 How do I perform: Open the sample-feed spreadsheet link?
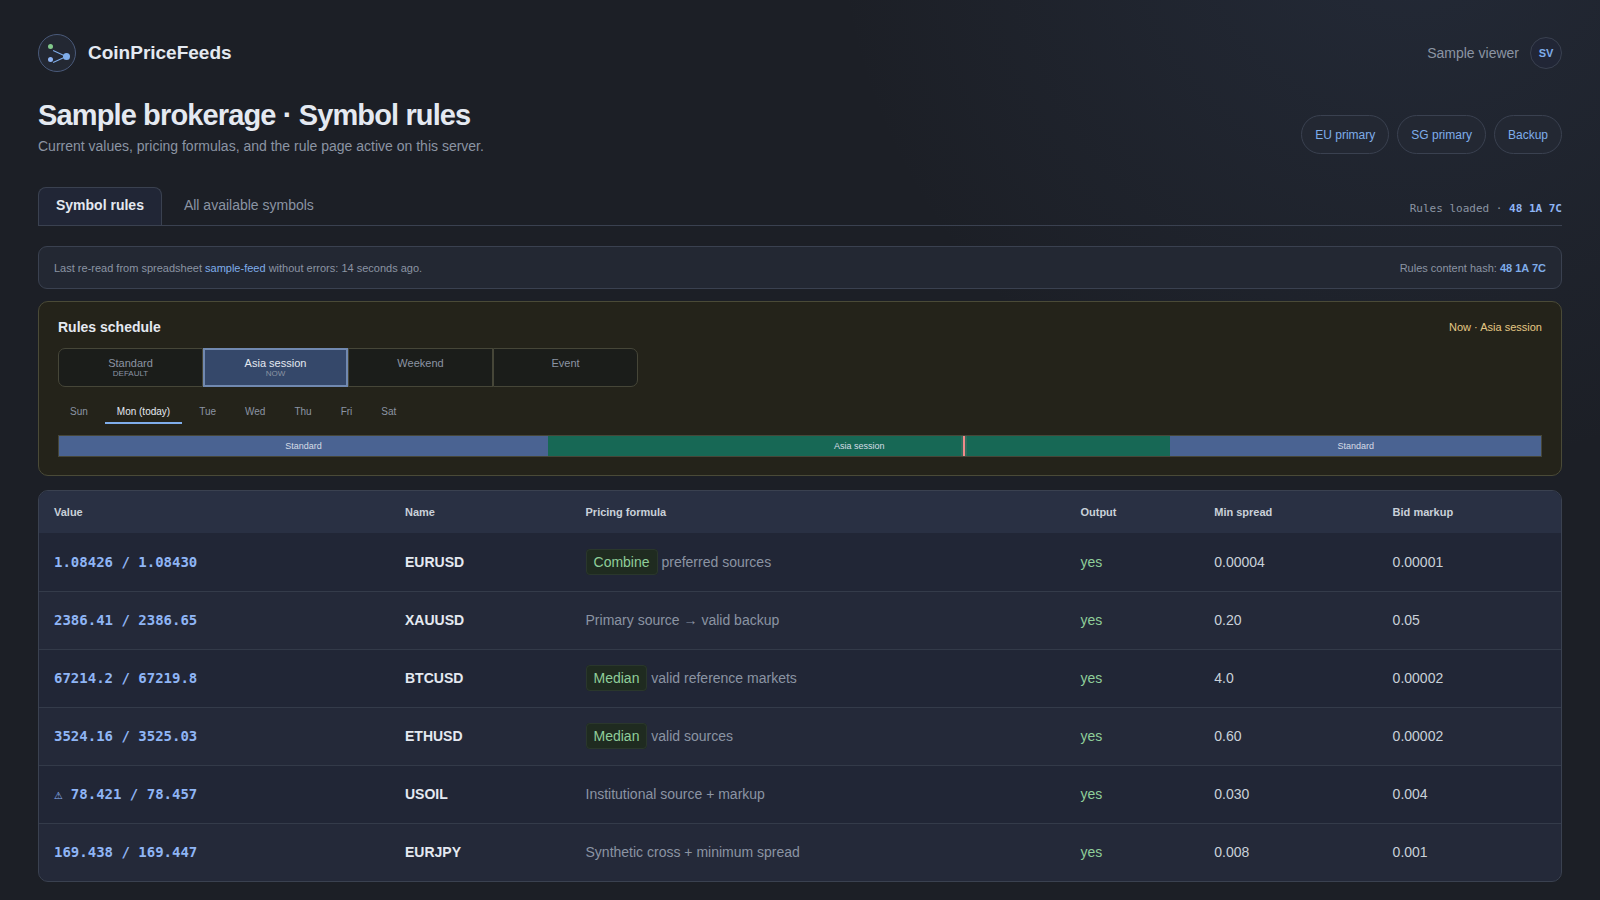tap(235, 268)
